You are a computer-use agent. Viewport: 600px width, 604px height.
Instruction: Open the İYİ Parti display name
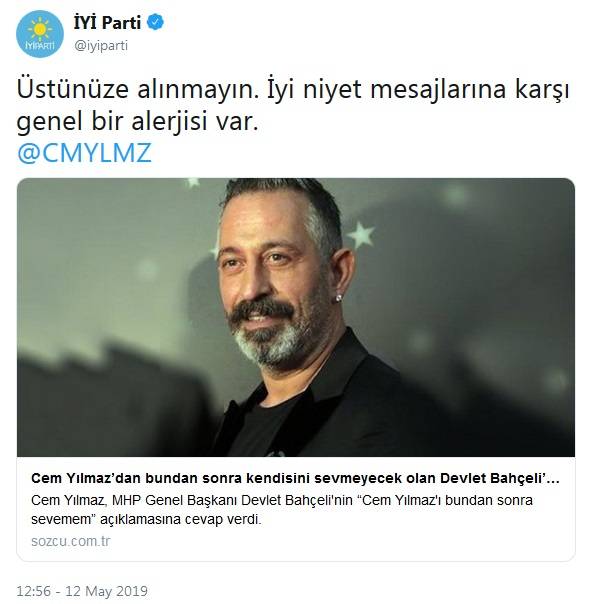point(107,22)
